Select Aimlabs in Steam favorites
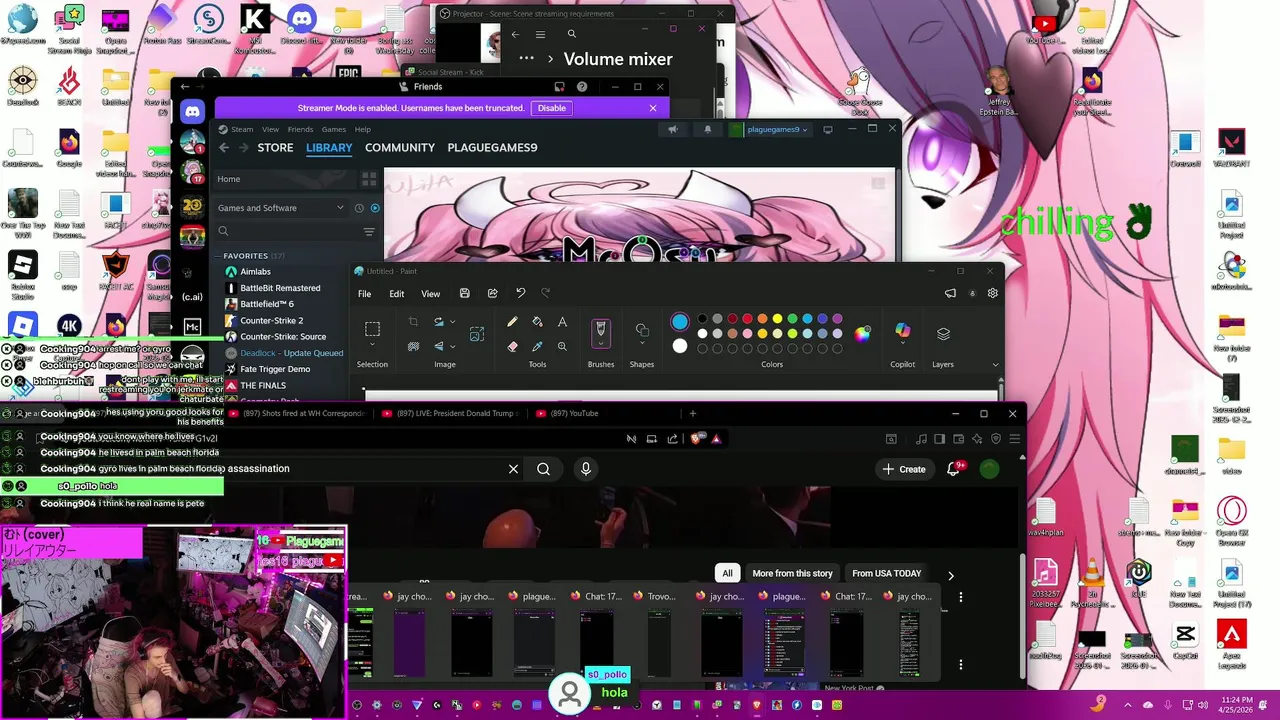Viewport: 1280px width, 720px height. [255, 272]
